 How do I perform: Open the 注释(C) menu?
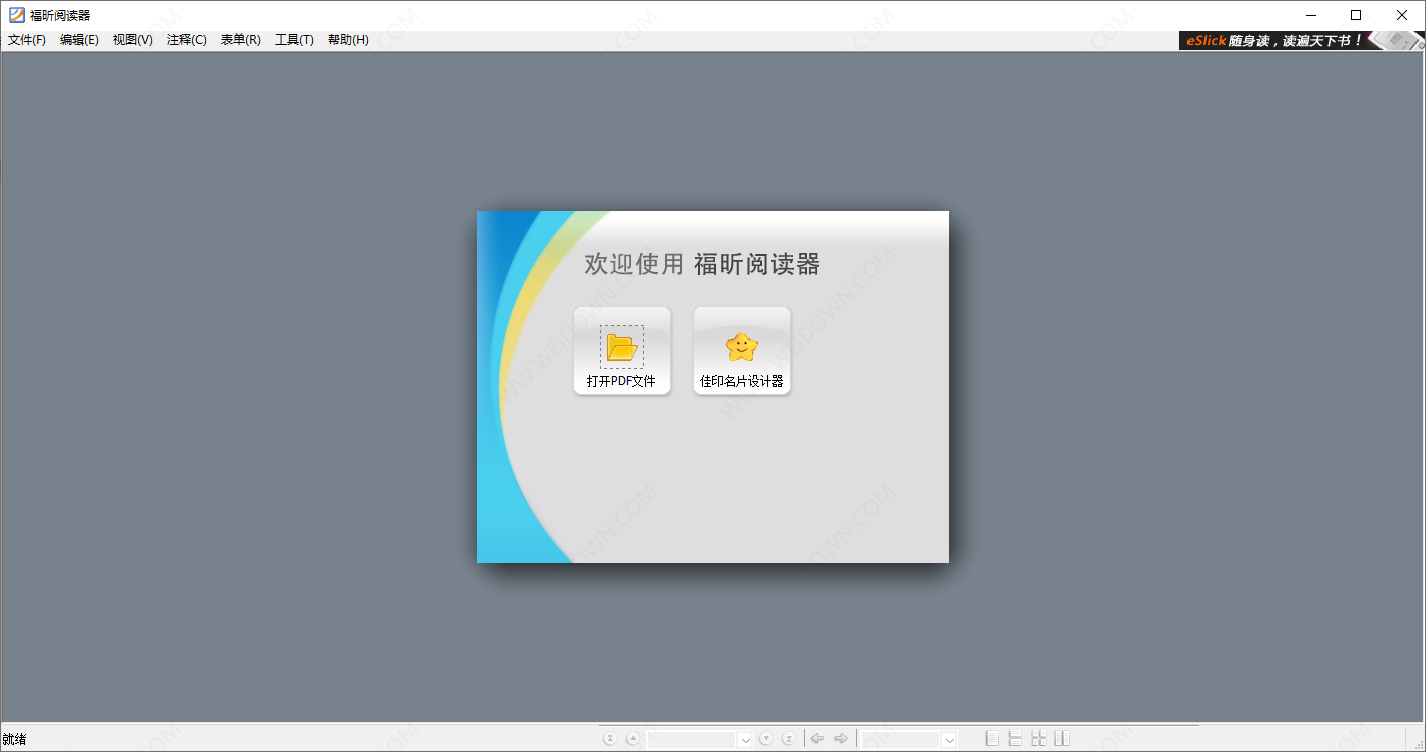187,40
